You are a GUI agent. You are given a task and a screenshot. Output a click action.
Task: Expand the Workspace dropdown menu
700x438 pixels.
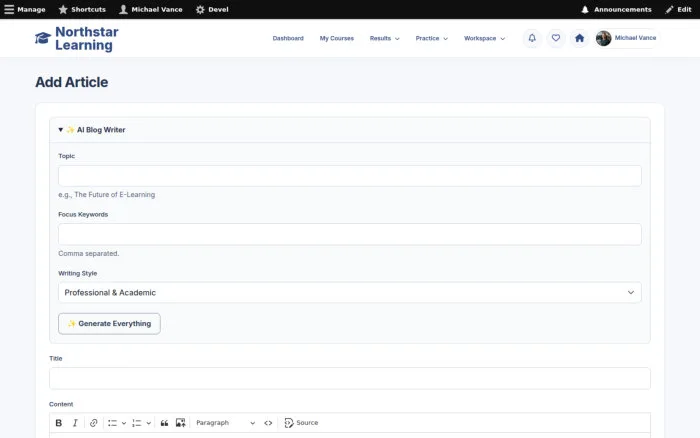(x=484, y=38)
